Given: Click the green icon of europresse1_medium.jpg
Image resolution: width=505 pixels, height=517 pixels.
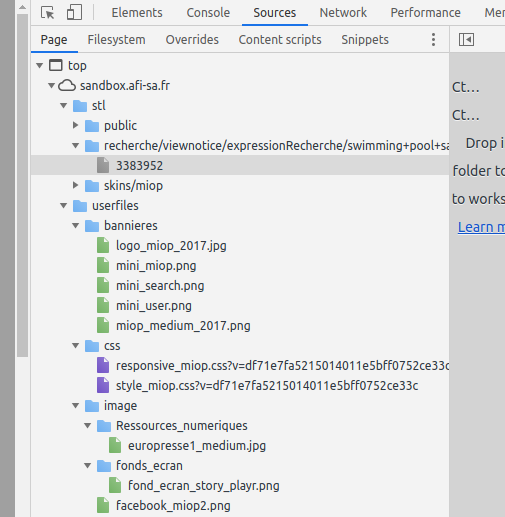Looking at the screenshot, I should coord(115,446).
